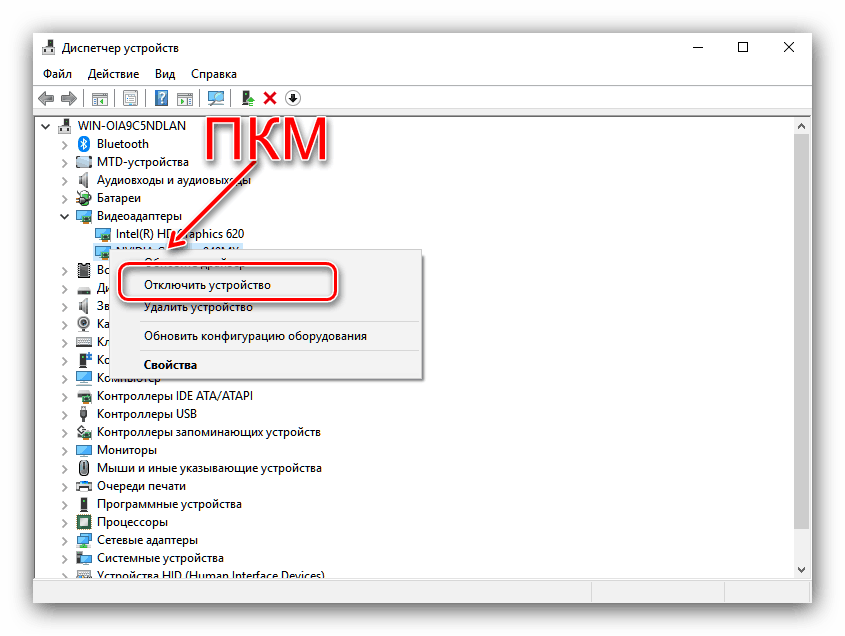Click the Forward arrow toolbar icon
Viewport: 845px width, 636px height.
pos(69,98)
